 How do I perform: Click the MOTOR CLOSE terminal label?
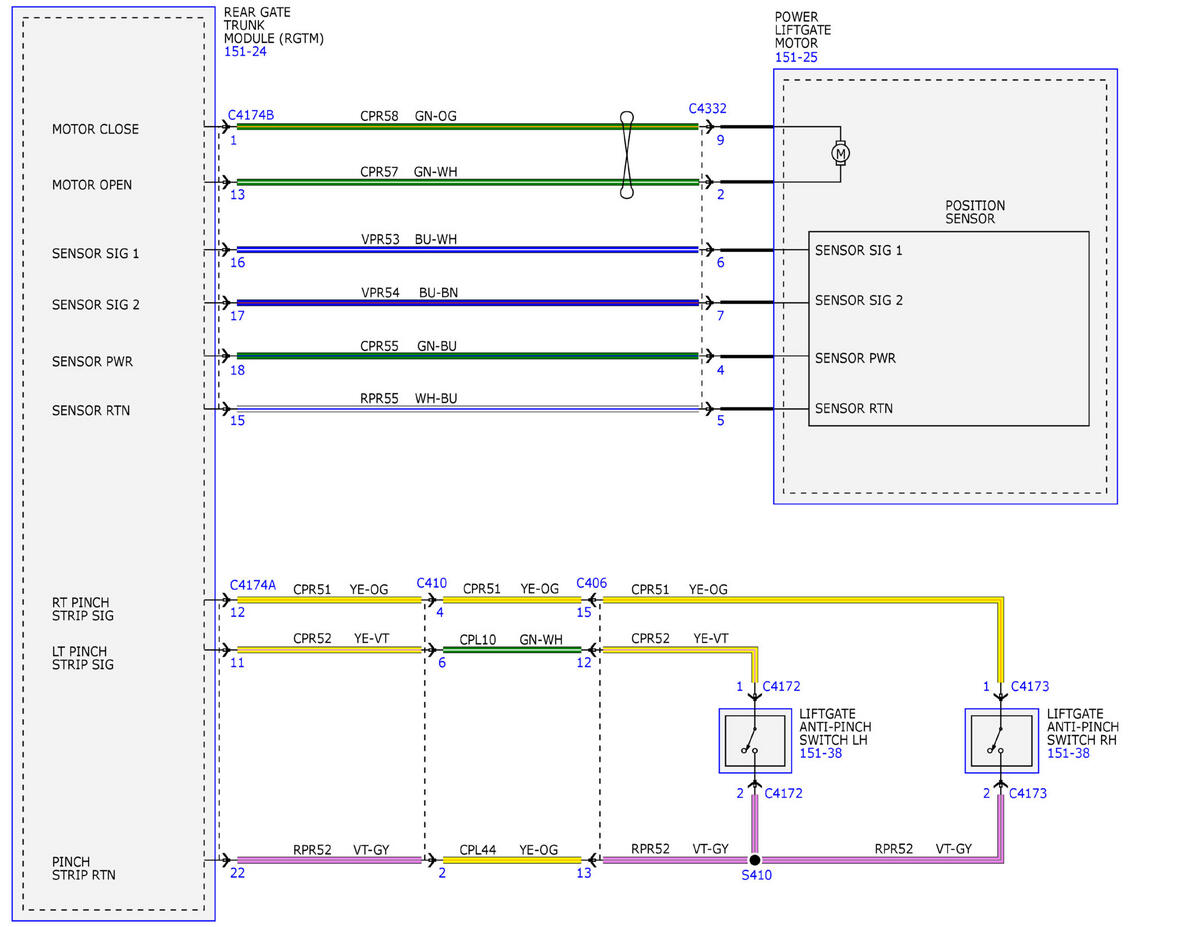pyautogui.click(x=95, y=129)
